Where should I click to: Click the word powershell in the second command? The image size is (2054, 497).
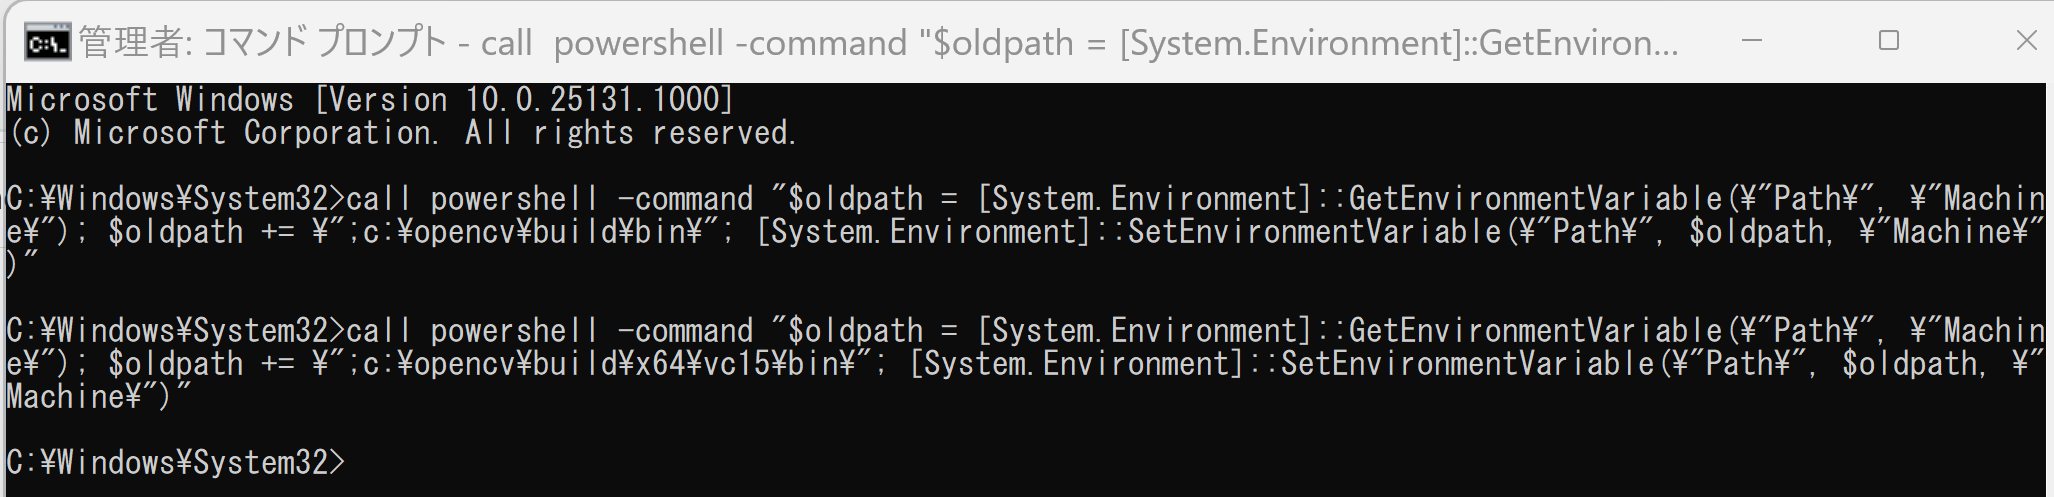(x=514, y=330)
